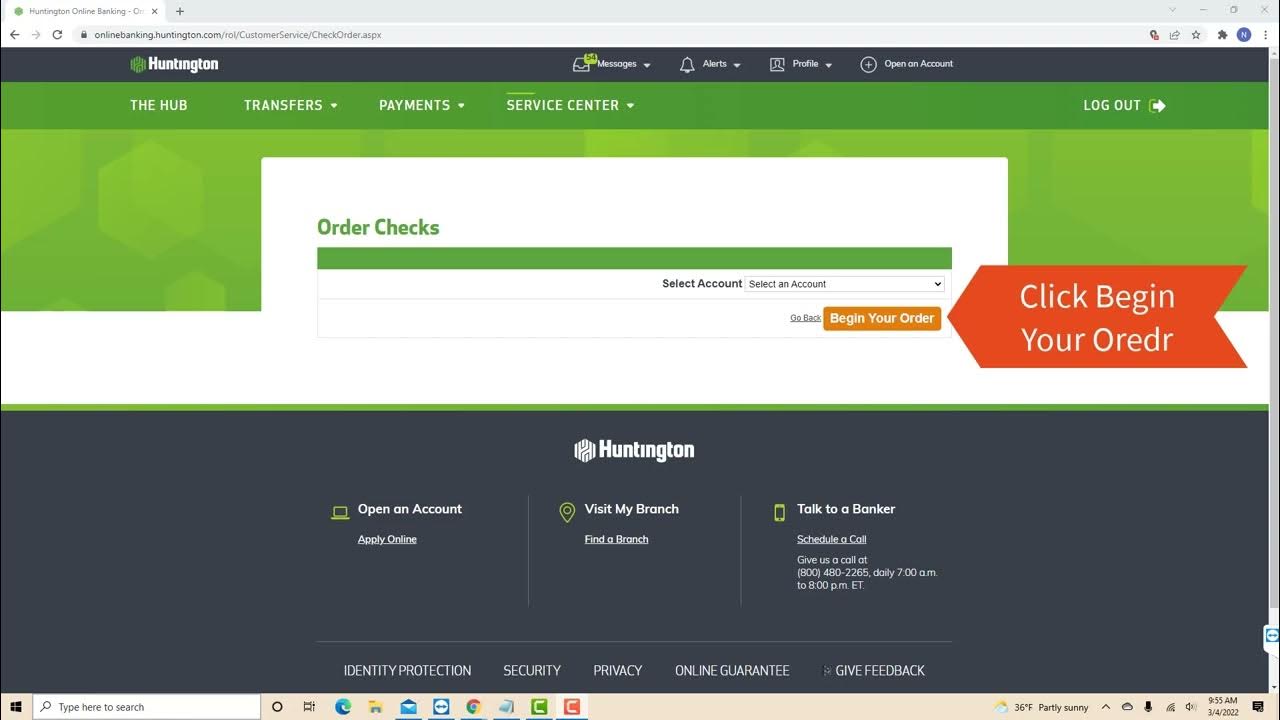Click the Go Back link

pyautogui.click(x=805, y=318)
